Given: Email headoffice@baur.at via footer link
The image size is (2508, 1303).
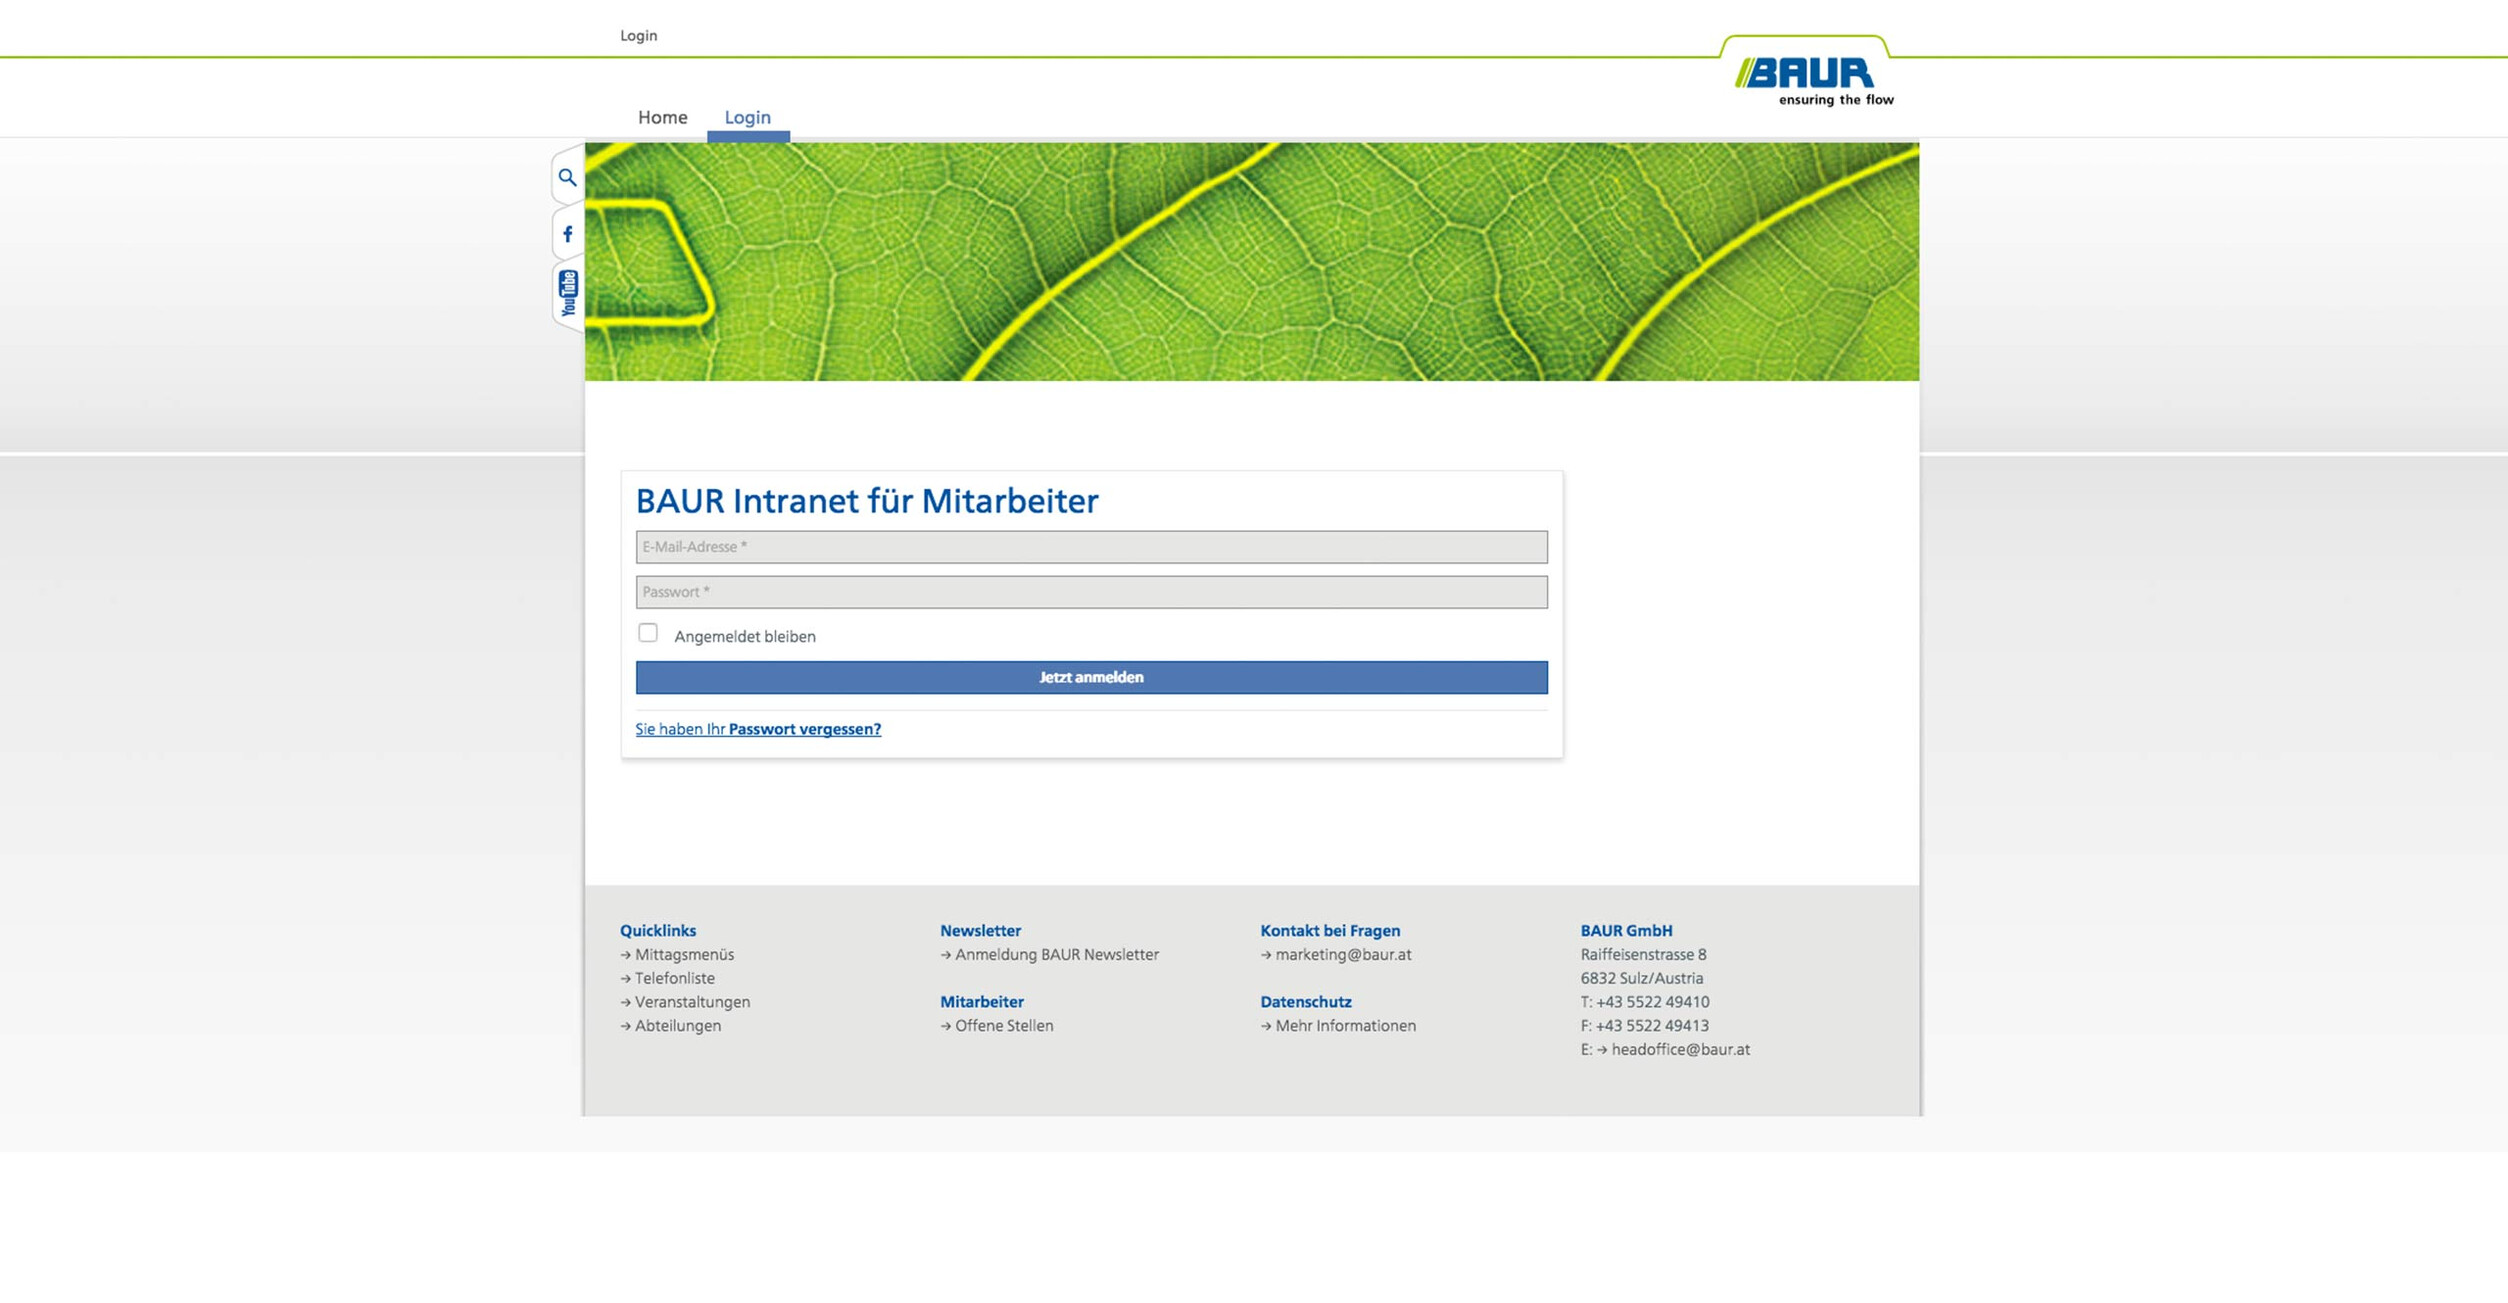Looking at the screenshot, I should point(1680,1050).
